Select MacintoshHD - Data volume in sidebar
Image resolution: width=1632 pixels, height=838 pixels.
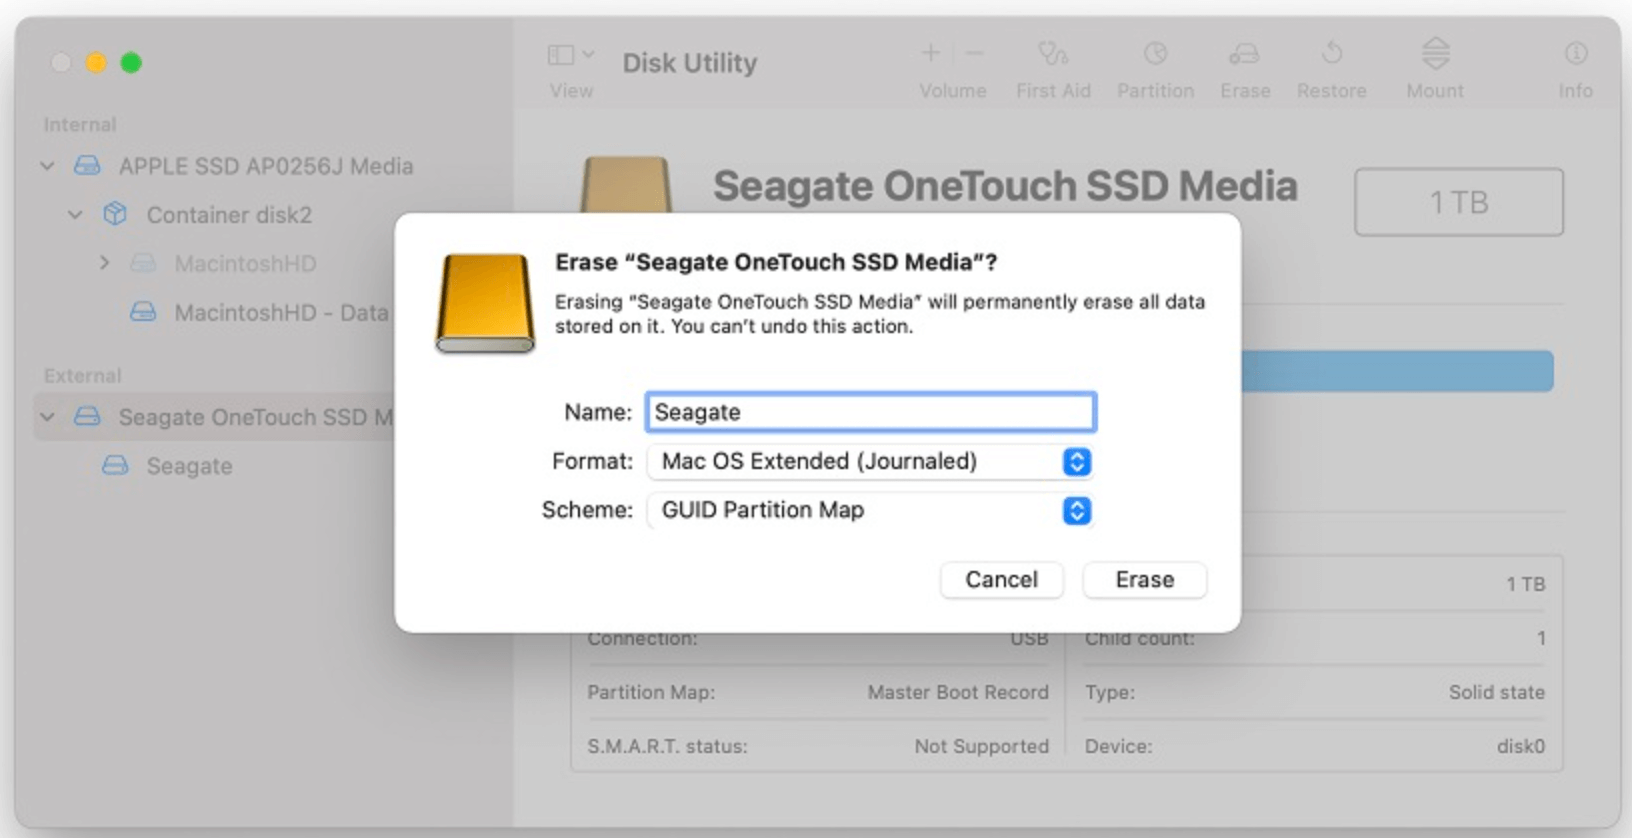tap(281, 313)
